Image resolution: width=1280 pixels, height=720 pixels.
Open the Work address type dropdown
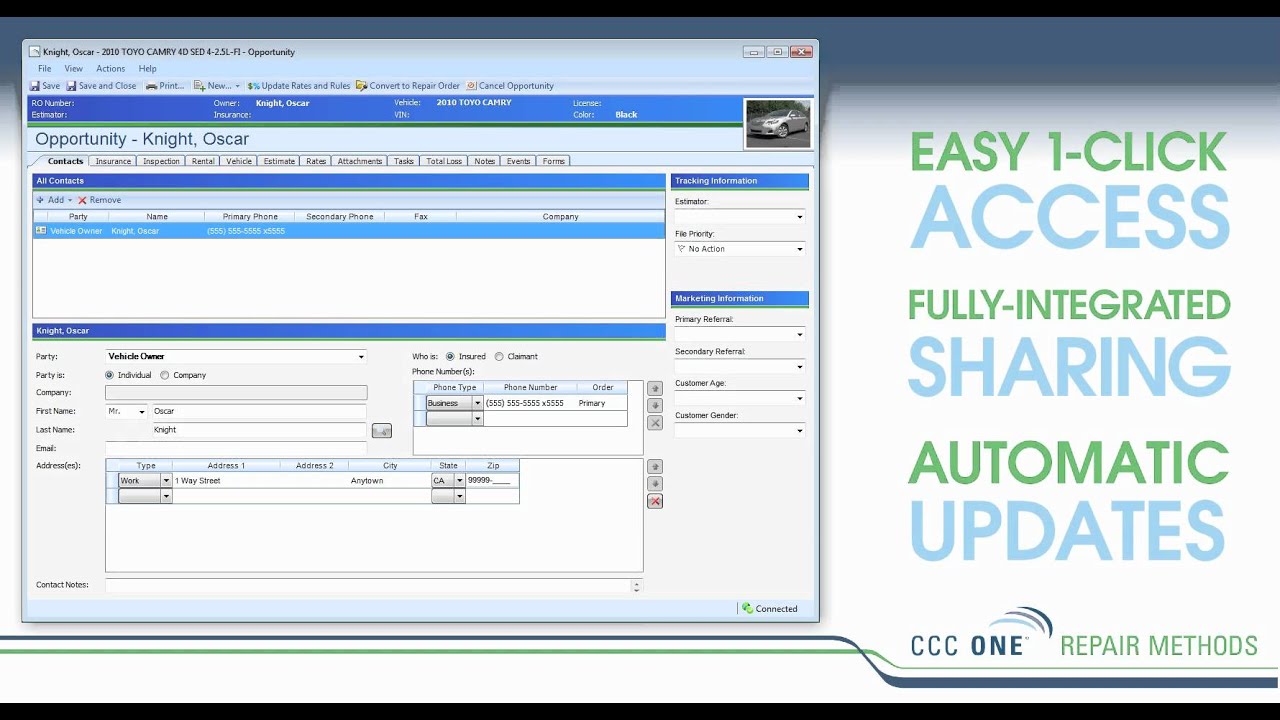(166, 481)
